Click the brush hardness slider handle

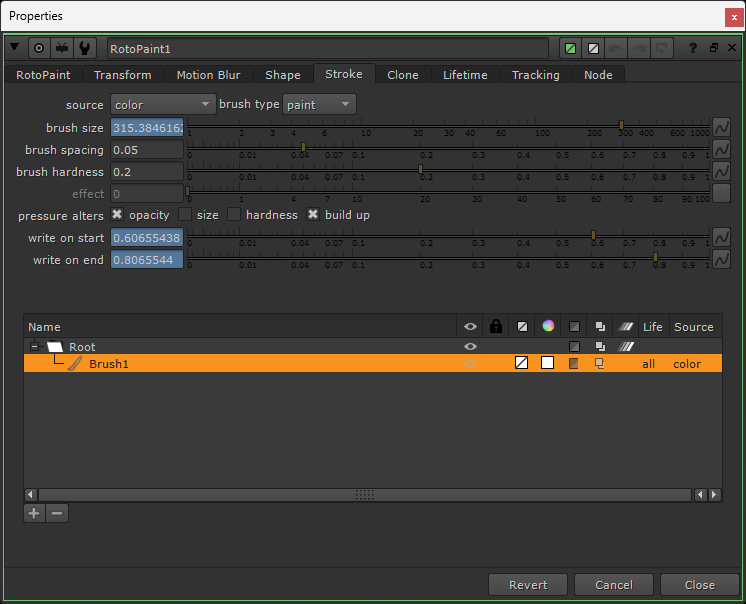420,169
